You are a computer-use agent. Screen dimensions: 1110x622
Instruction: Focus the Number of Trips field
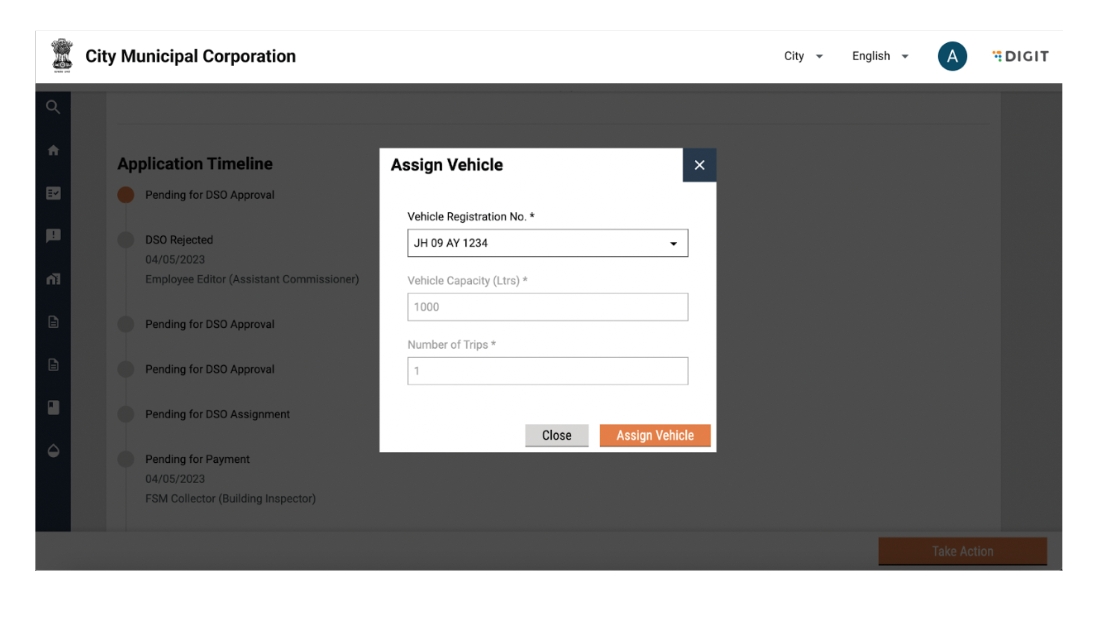pos(547,371)
